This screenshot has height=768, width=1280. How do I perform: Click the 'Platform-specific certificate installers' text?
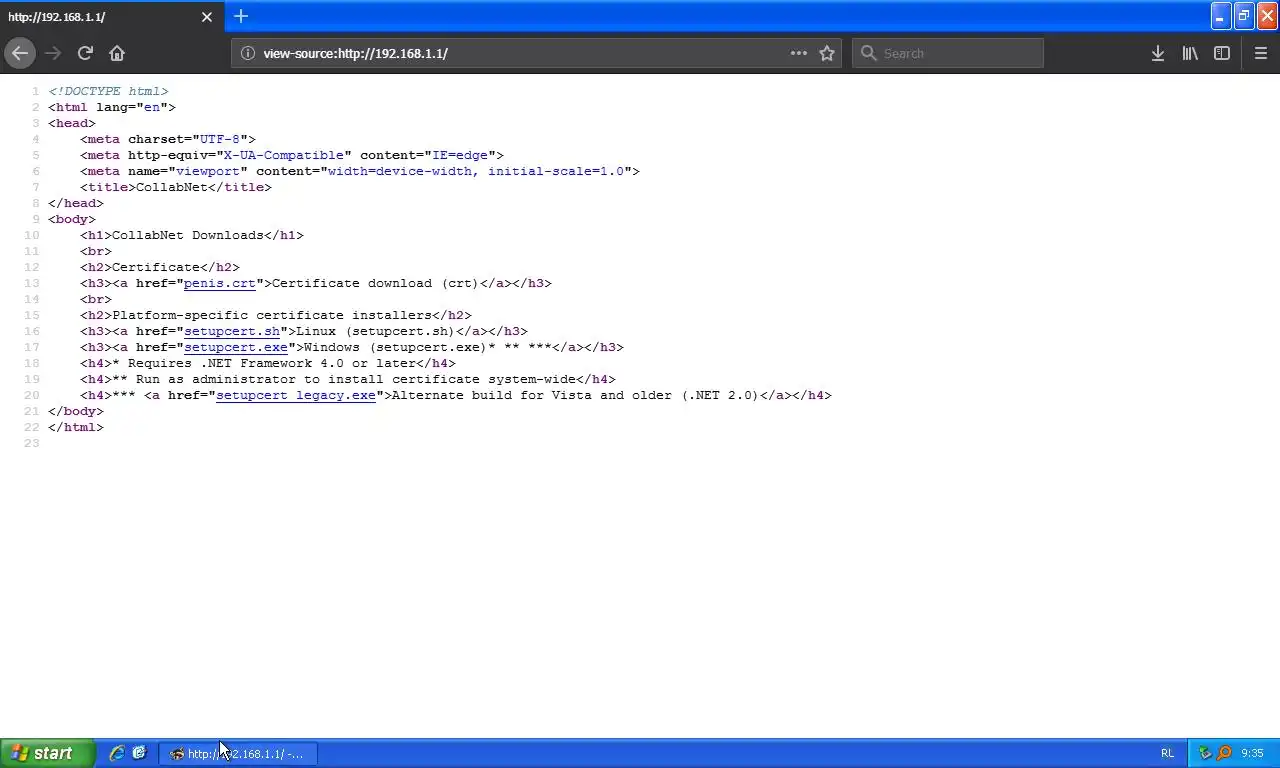tap(272, 315)
